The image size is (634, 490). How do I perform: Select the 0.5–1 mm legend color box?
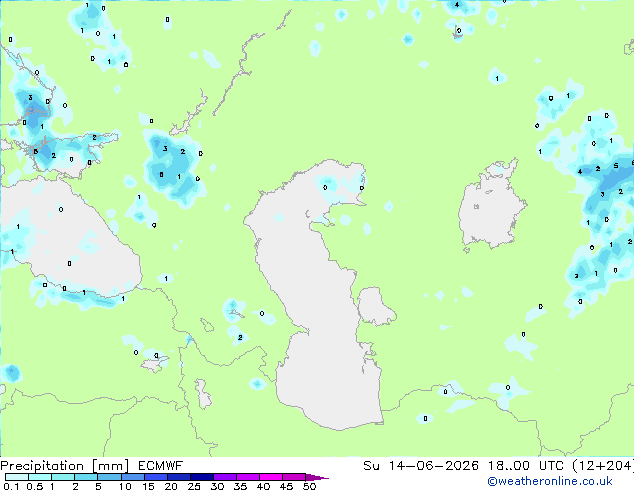click(40, 477)
